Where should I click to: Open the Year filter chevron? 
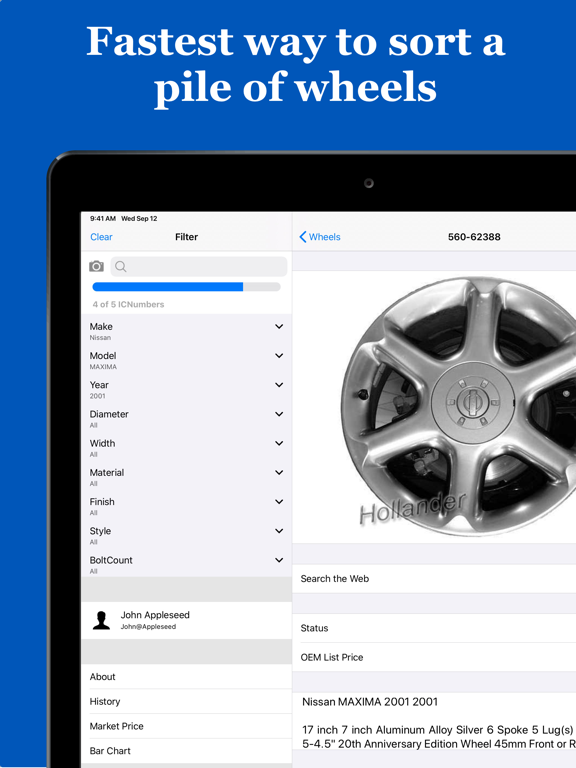(x=279, y=385)
